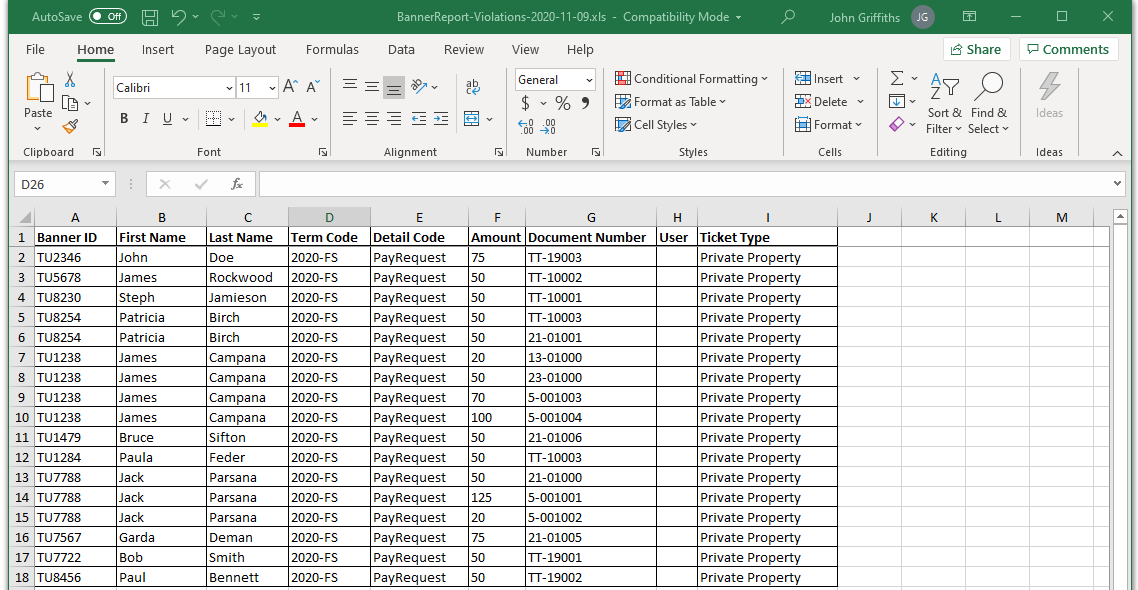Image resolution: width=1138 pixels, height=590 pixels.
Task: Increase font size with the larger A icon
Action: pyautogui.click(x=290, y=87)
